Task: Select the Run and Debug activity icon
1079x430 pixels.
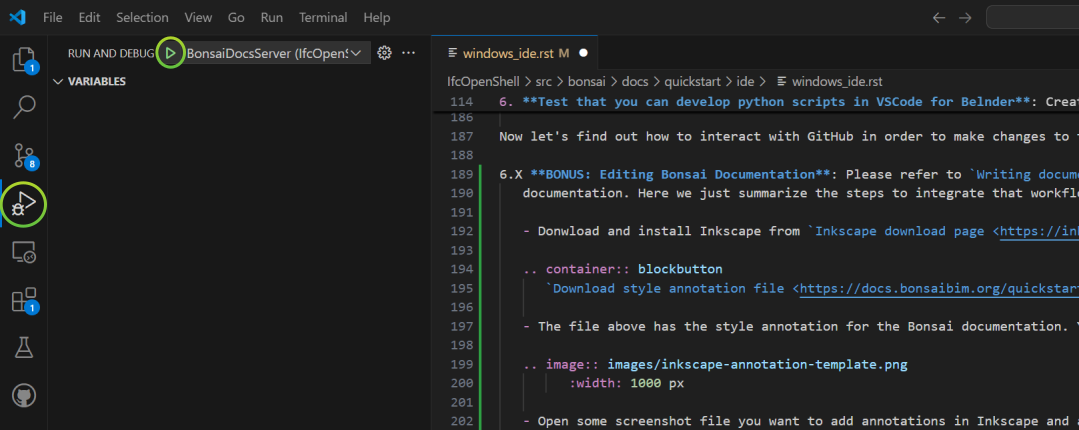Action: (24, 204)
